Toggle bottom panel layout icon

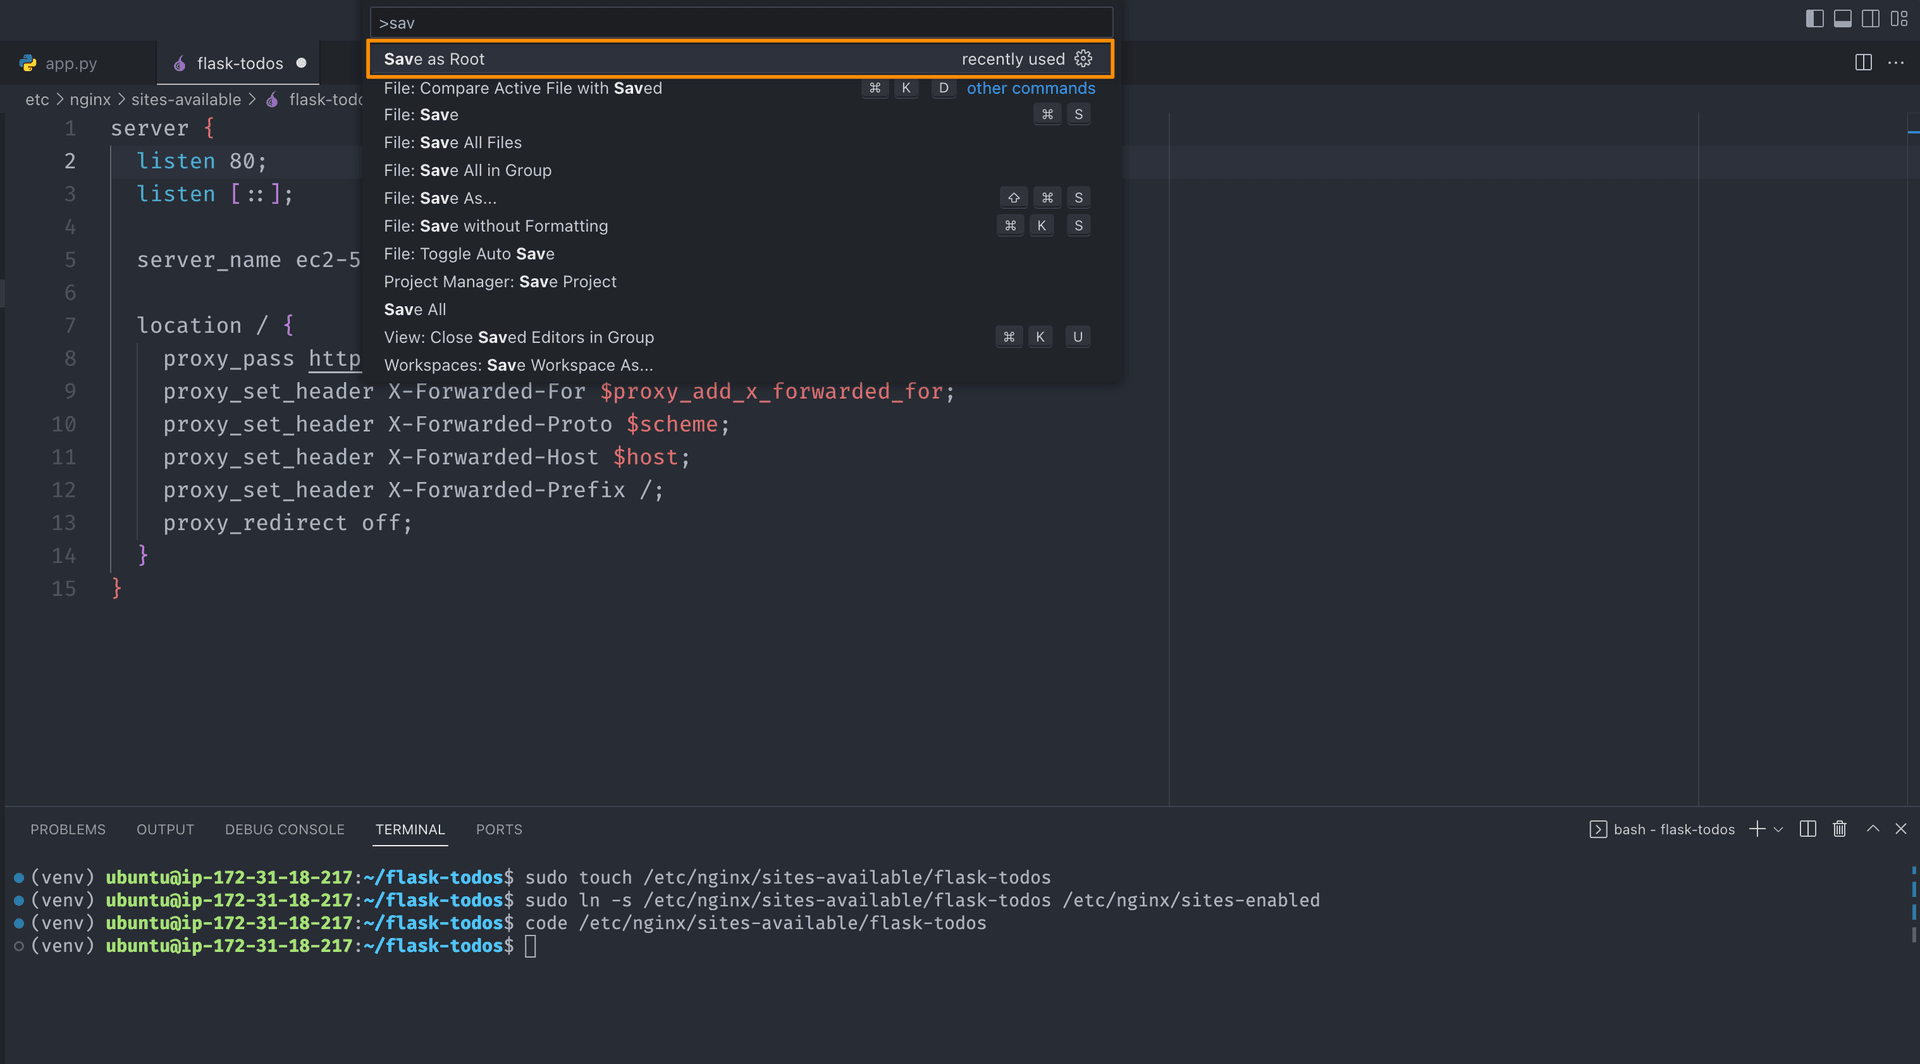pos(1842,18)
